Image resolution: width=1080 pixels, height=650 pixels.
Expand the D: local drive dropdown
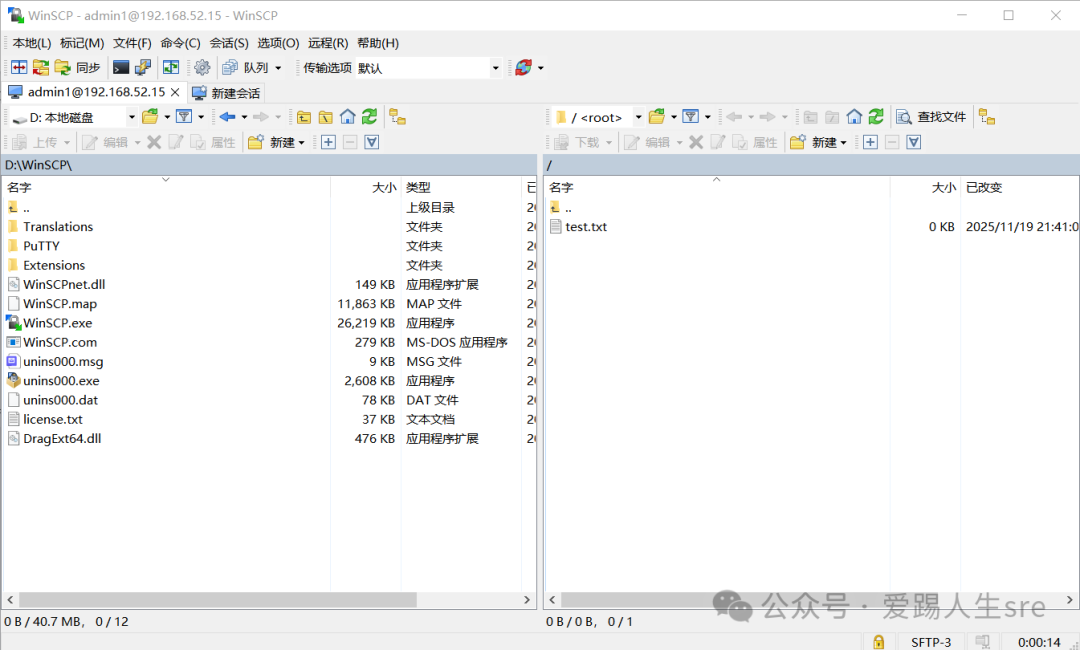[x=131, y=117]
